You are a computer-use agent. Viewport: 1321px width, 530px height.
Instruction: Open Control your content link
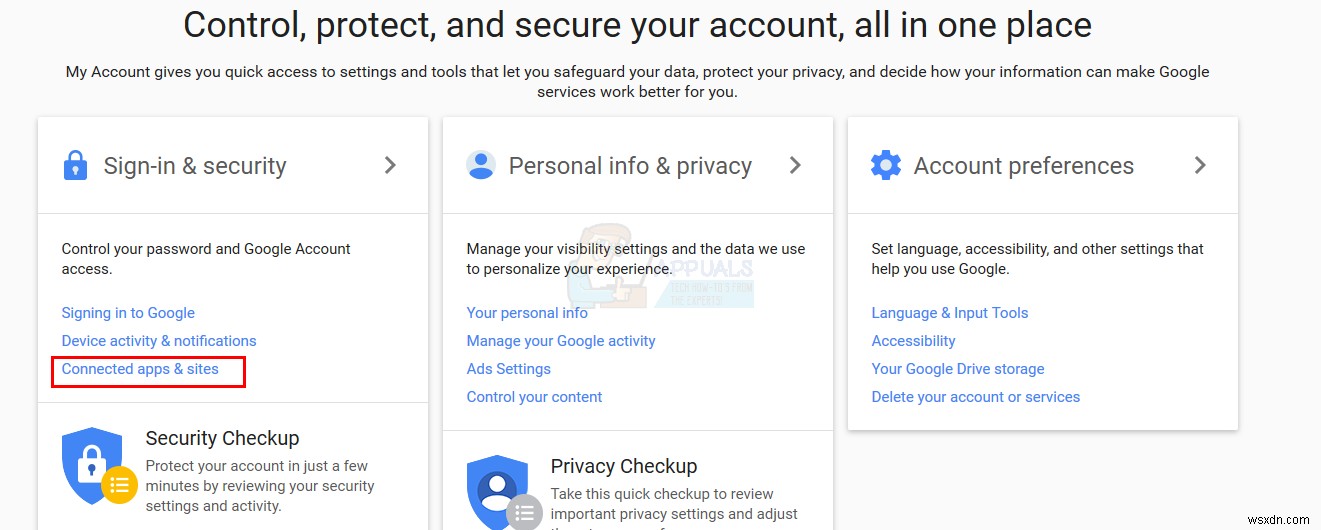tap(534, 397)
